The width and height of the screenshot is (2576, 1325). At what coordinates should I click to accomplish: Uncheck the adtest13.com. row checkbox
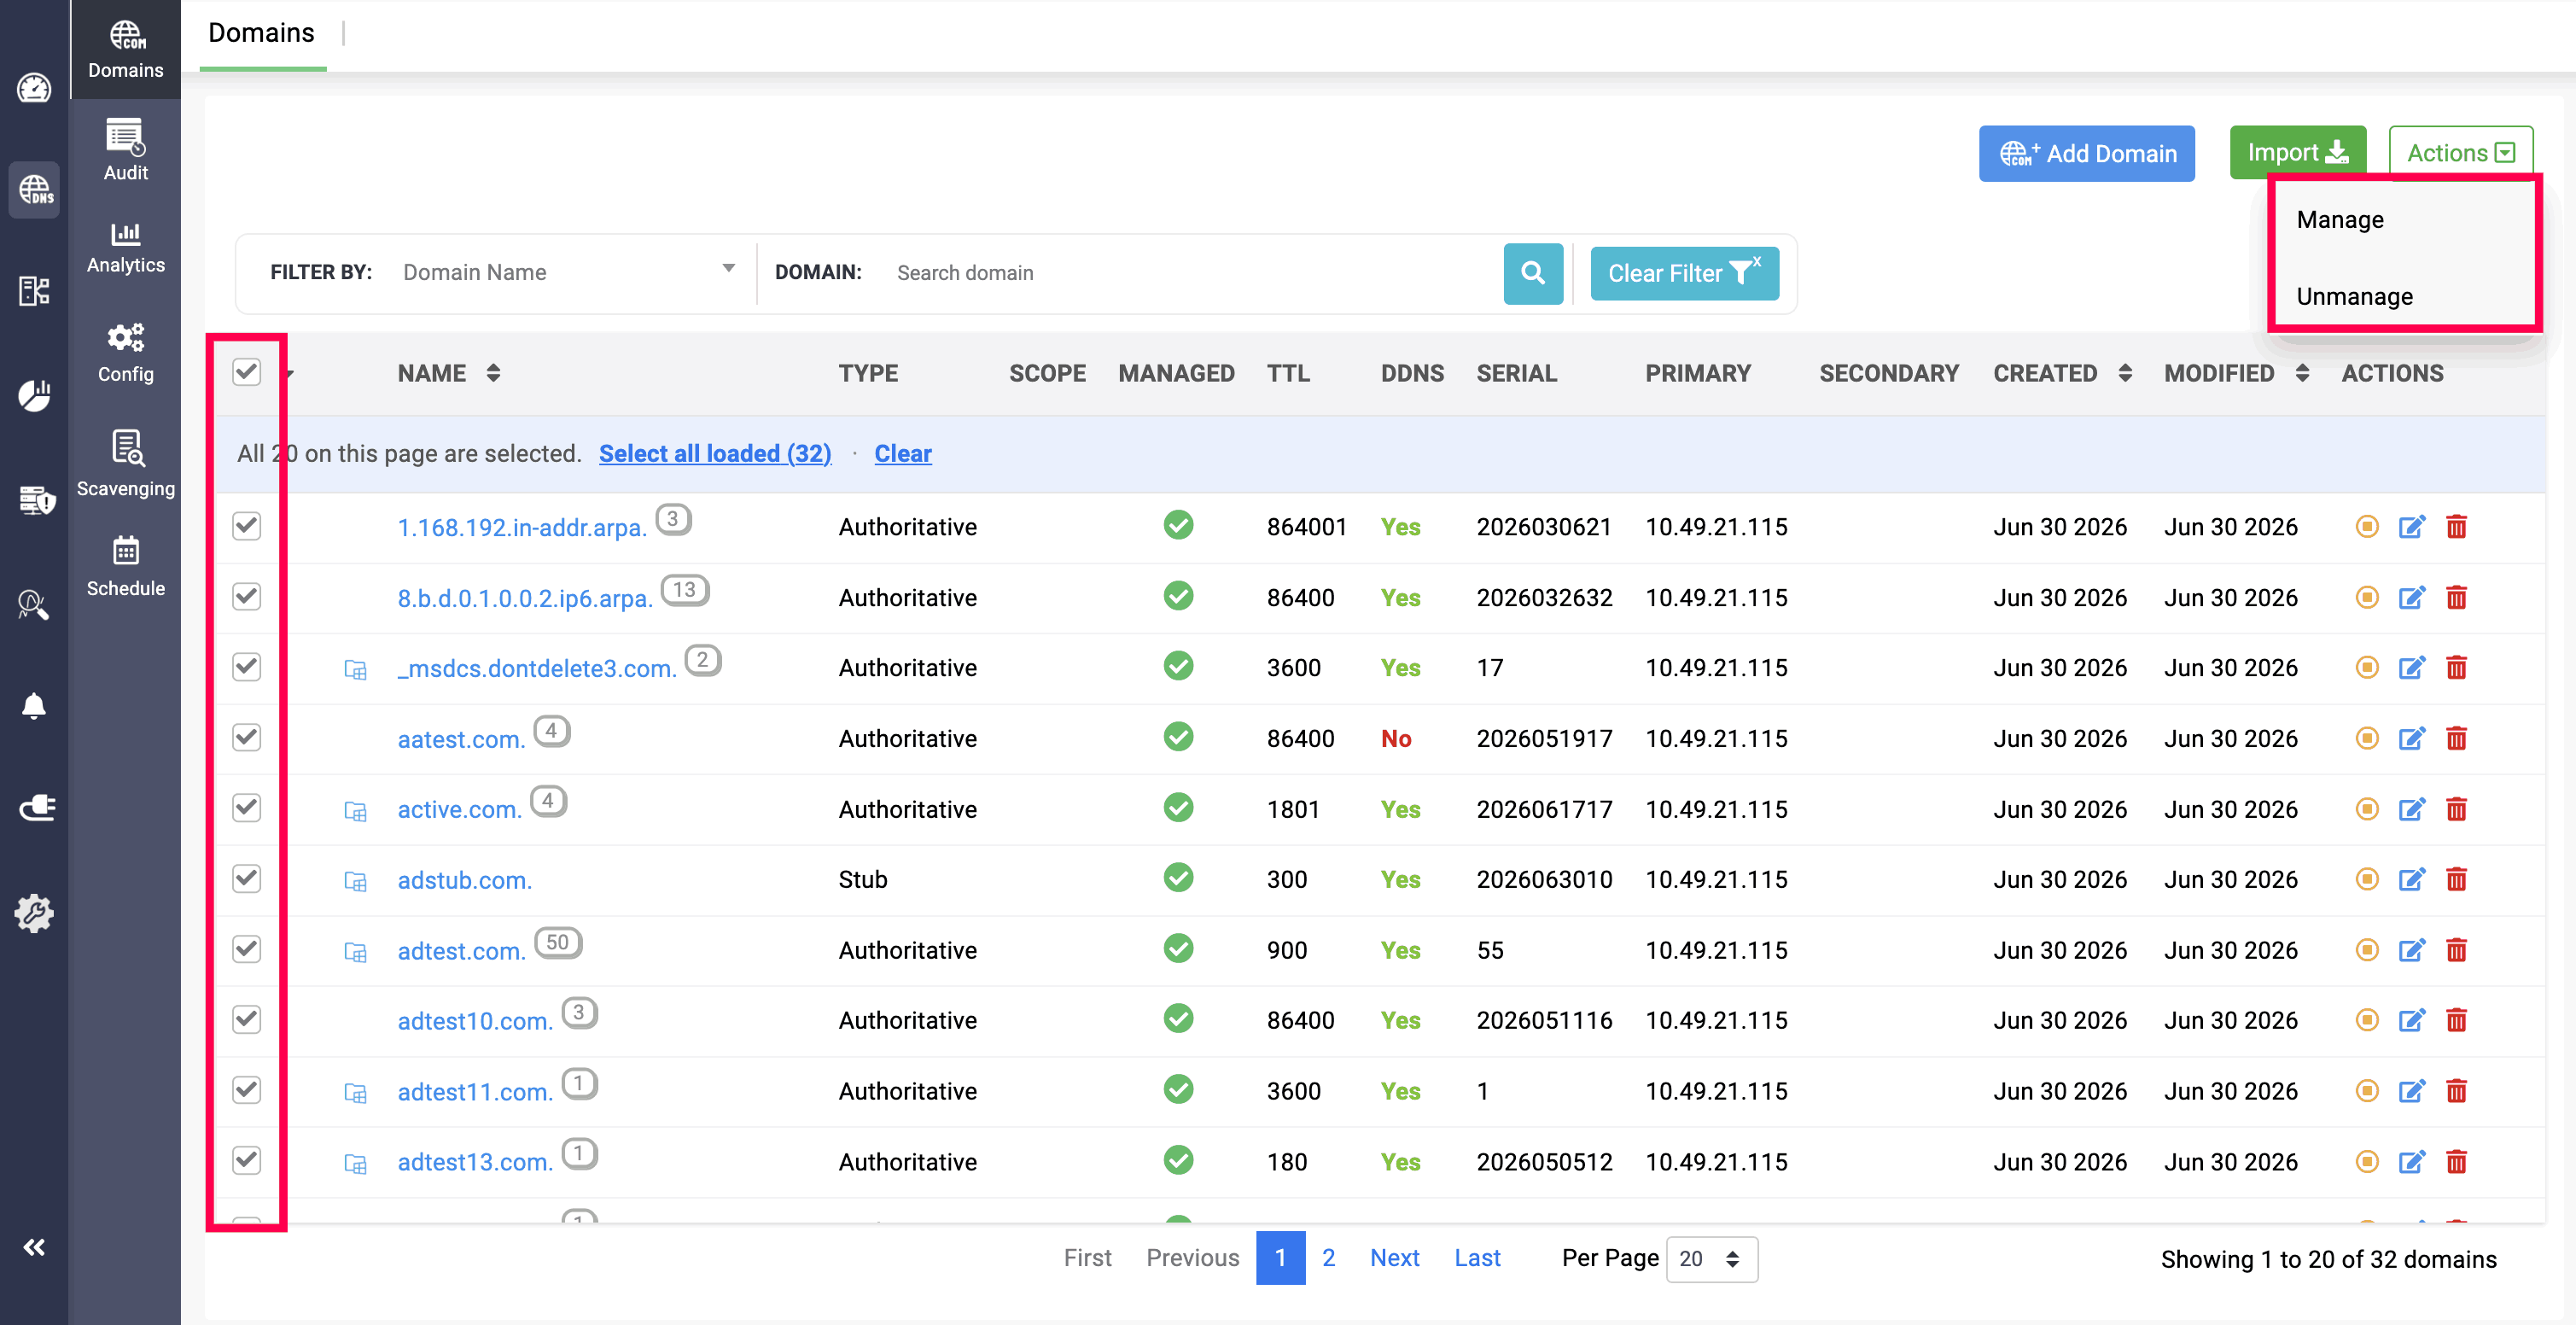(x=246, y=1161)
